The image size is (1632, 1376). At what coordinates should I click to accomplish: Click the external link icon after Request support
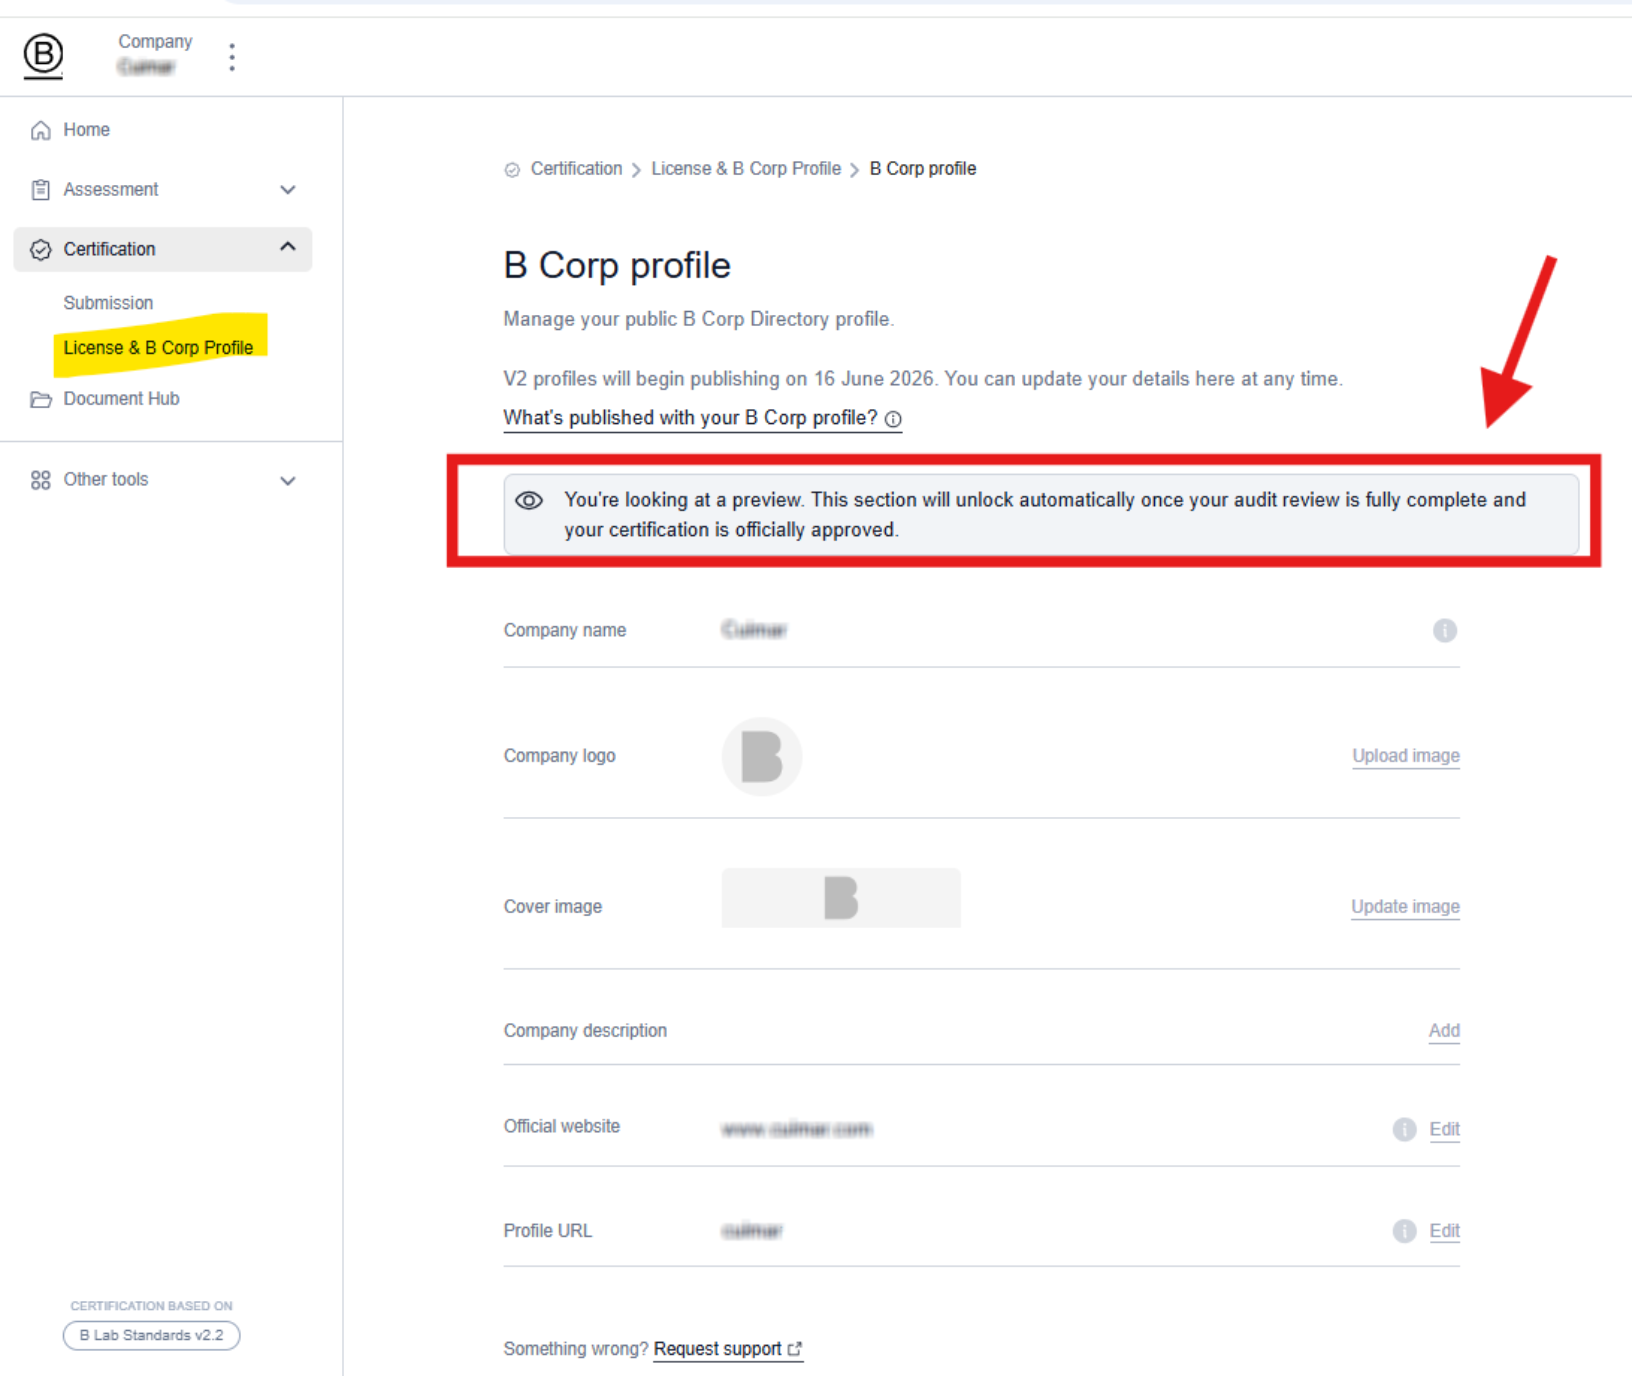(795, 1350)
